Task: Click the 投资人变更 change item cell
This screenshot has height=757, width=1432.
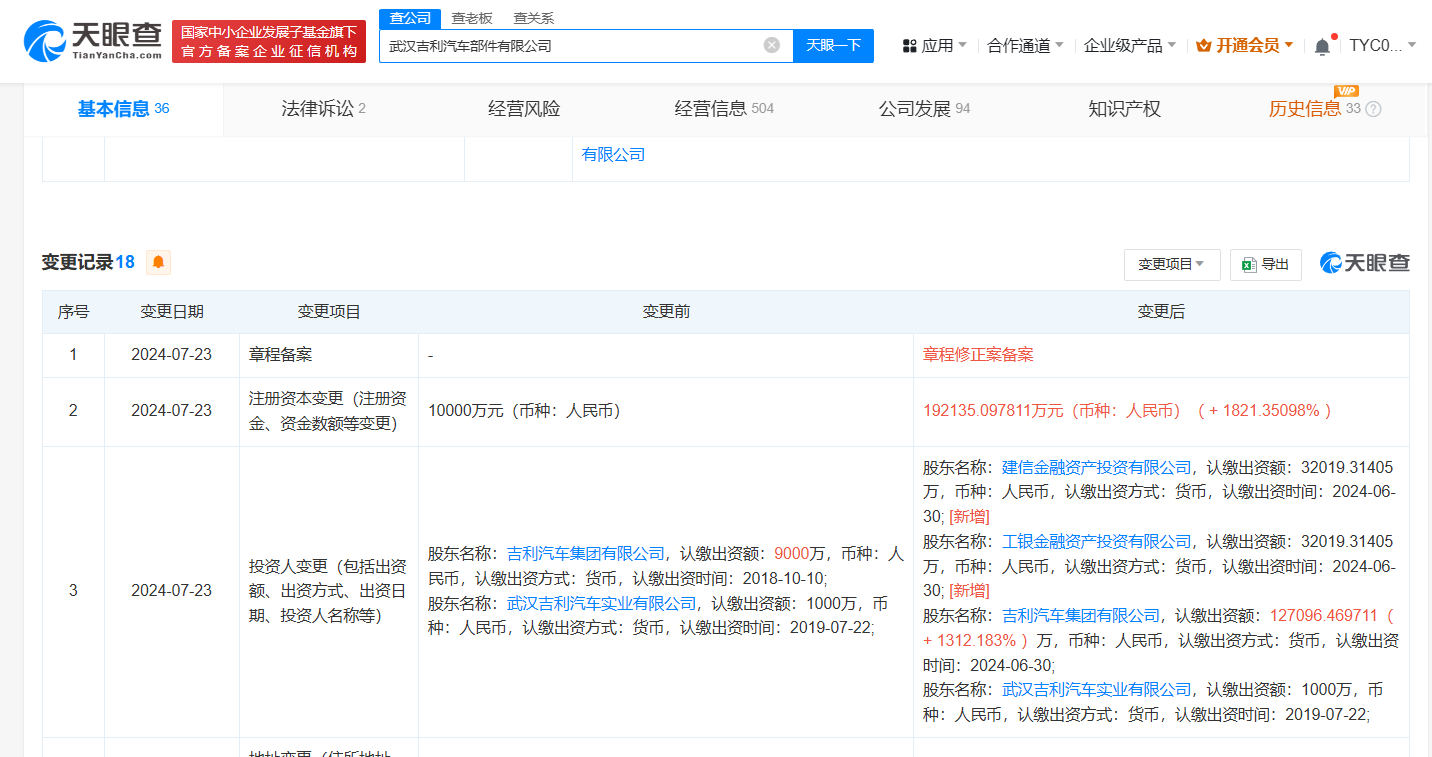Action: pos(328,591)
